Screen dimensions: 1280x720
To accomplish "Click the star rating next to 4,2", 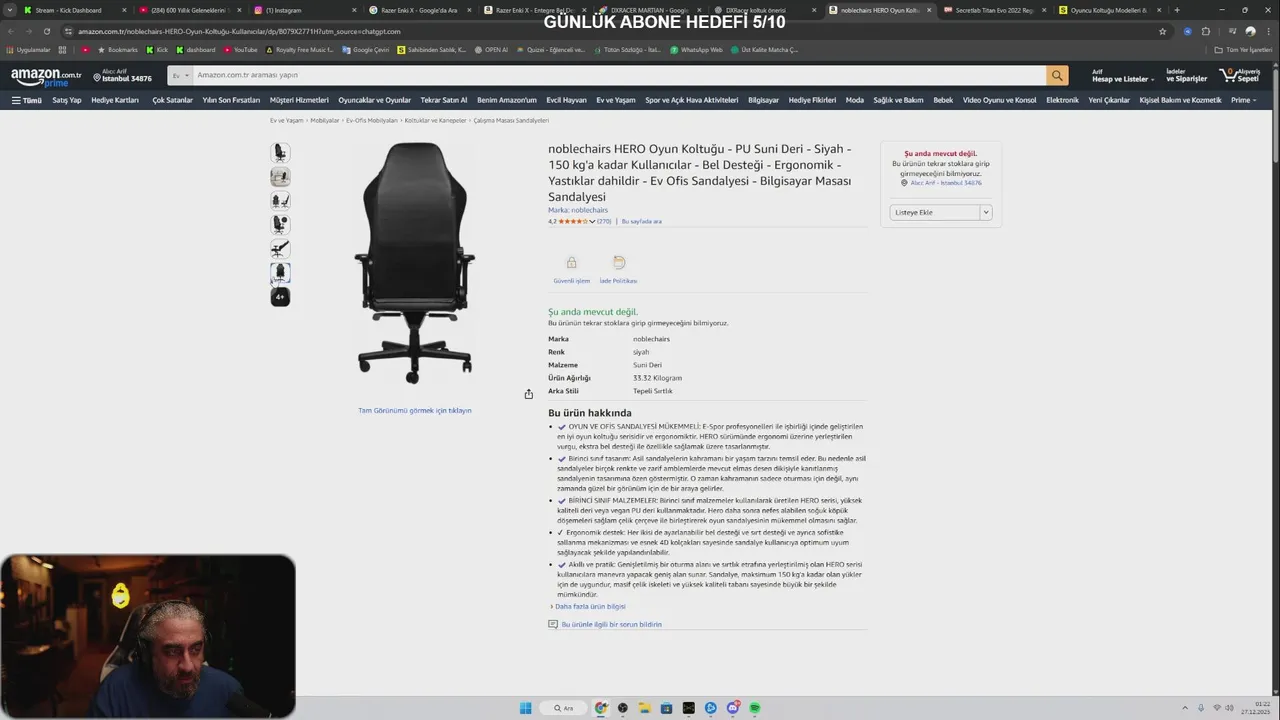I will click(x=573, y=221).
